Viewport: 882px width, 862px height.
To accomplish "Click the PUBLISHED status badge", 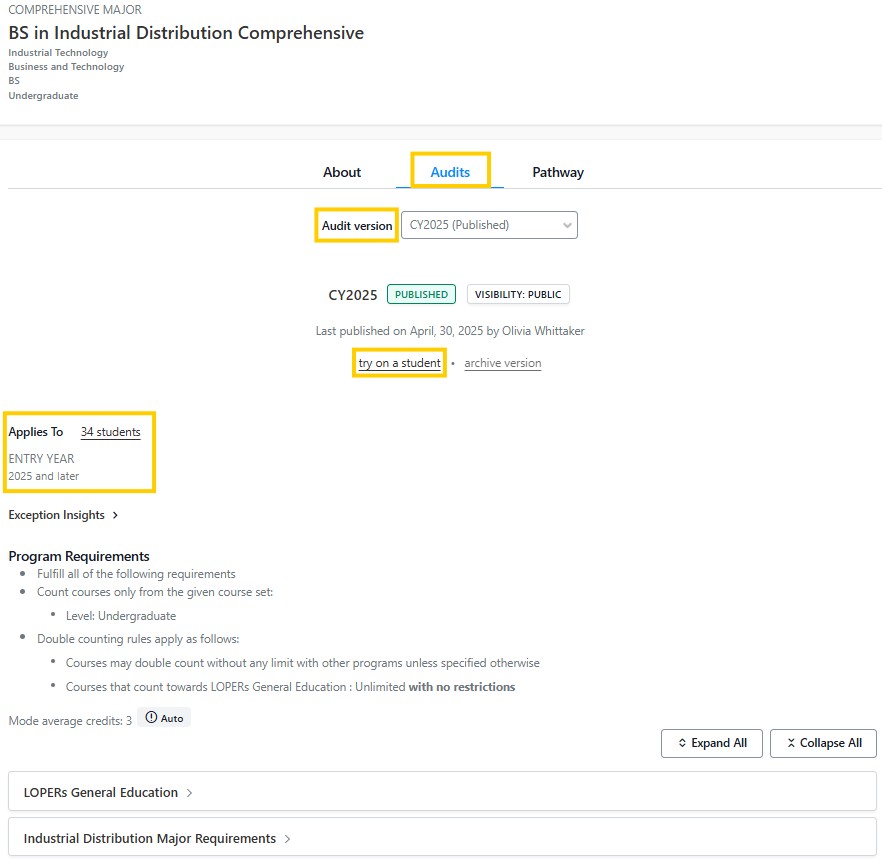I will click(x=421, y=294).
